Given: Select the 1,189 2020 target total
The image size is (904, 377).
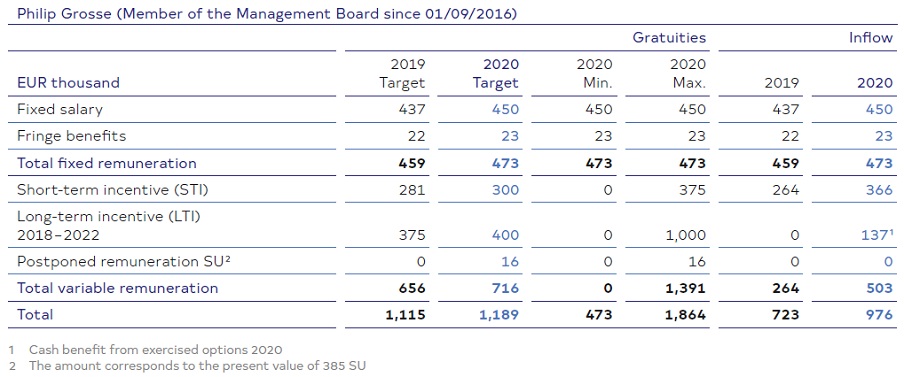Looking at the screenshot, I should coord(498,315).
